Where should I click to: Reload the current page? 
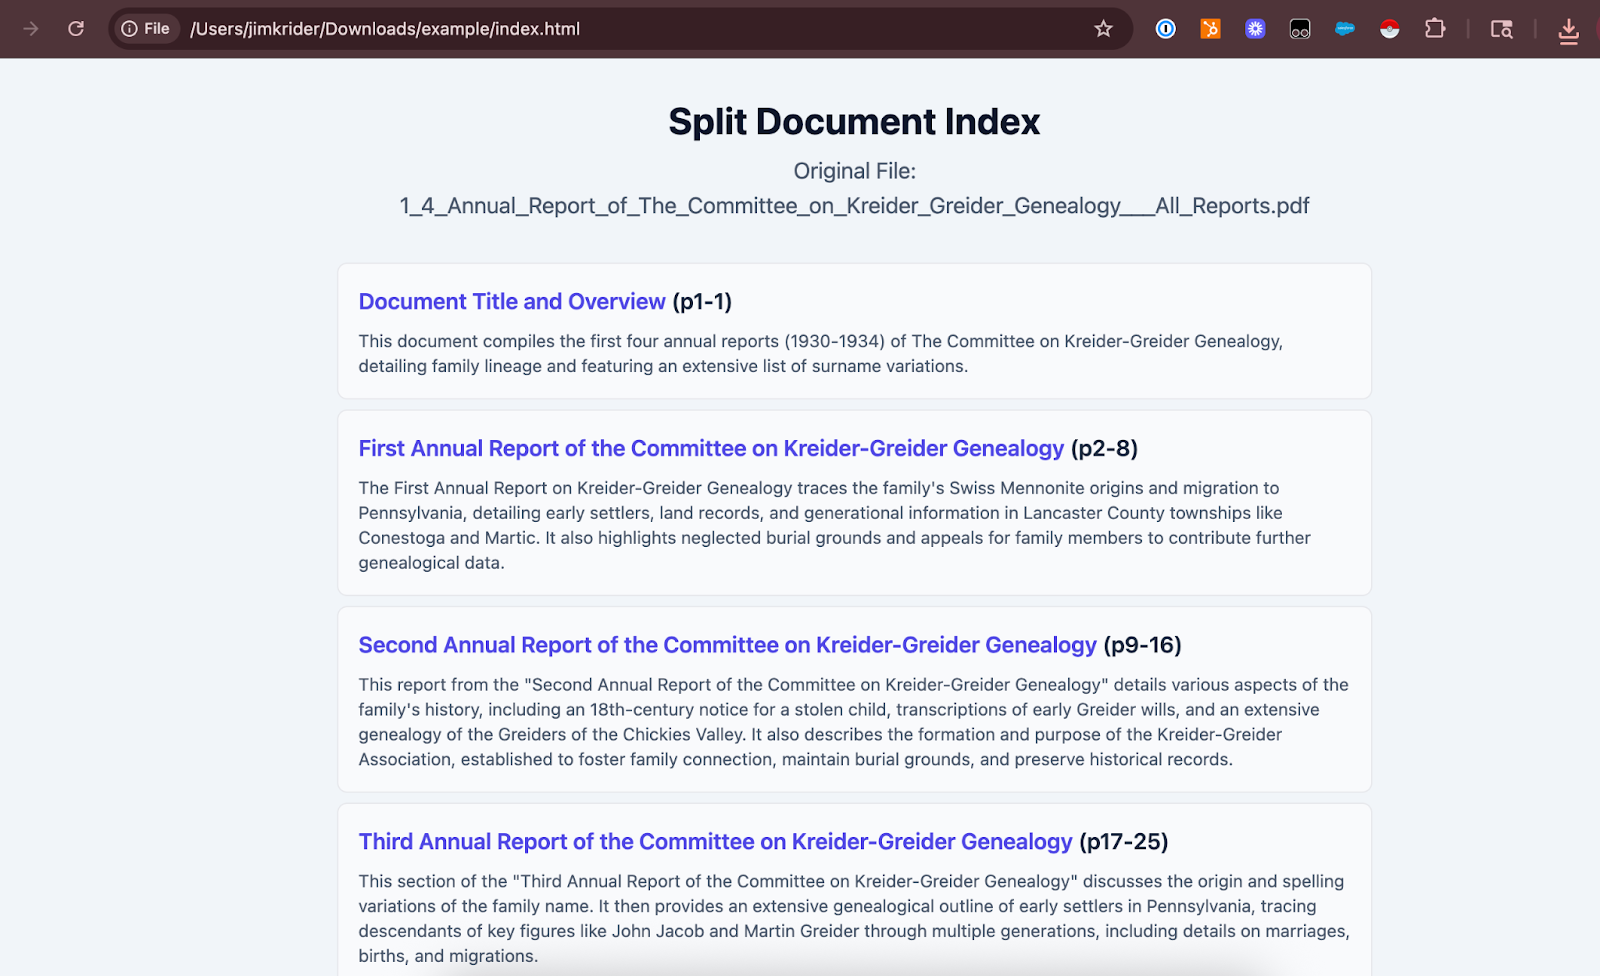click(x=76, y=29)
